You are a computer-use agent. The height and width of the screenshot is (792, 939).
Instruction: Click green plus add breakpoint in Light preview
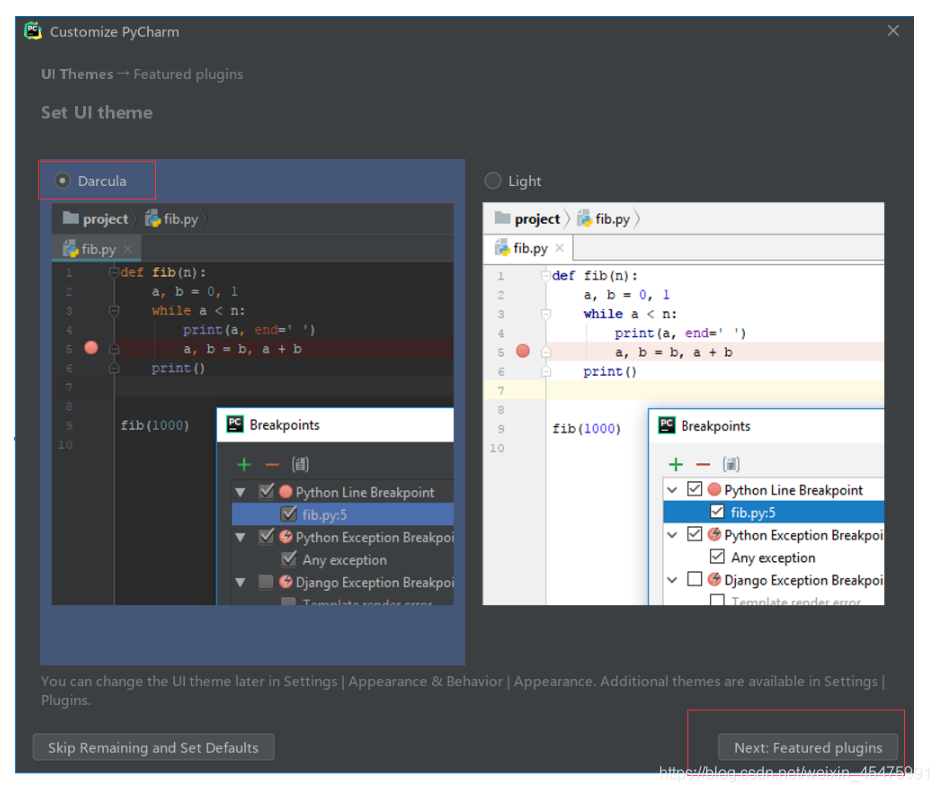coord(676,464)
